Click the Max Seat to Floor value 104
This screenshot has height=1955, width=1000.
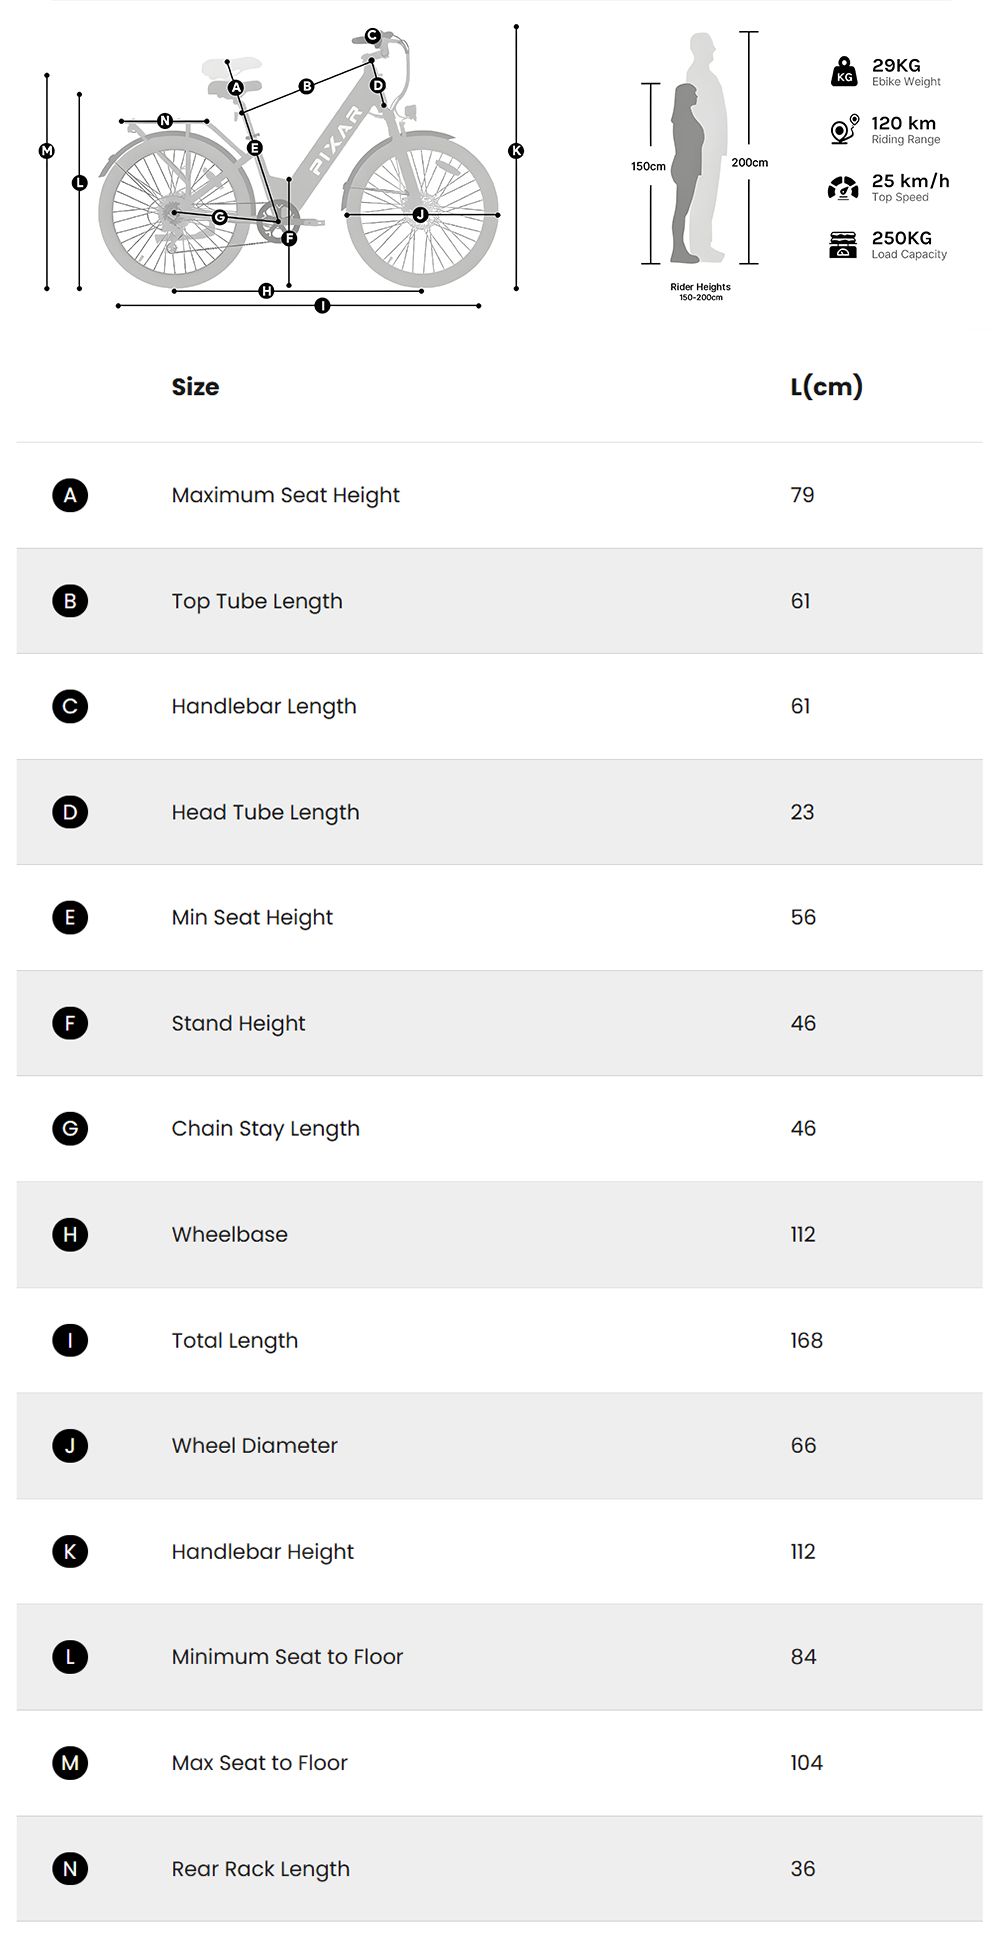[x=806, y=1762]
